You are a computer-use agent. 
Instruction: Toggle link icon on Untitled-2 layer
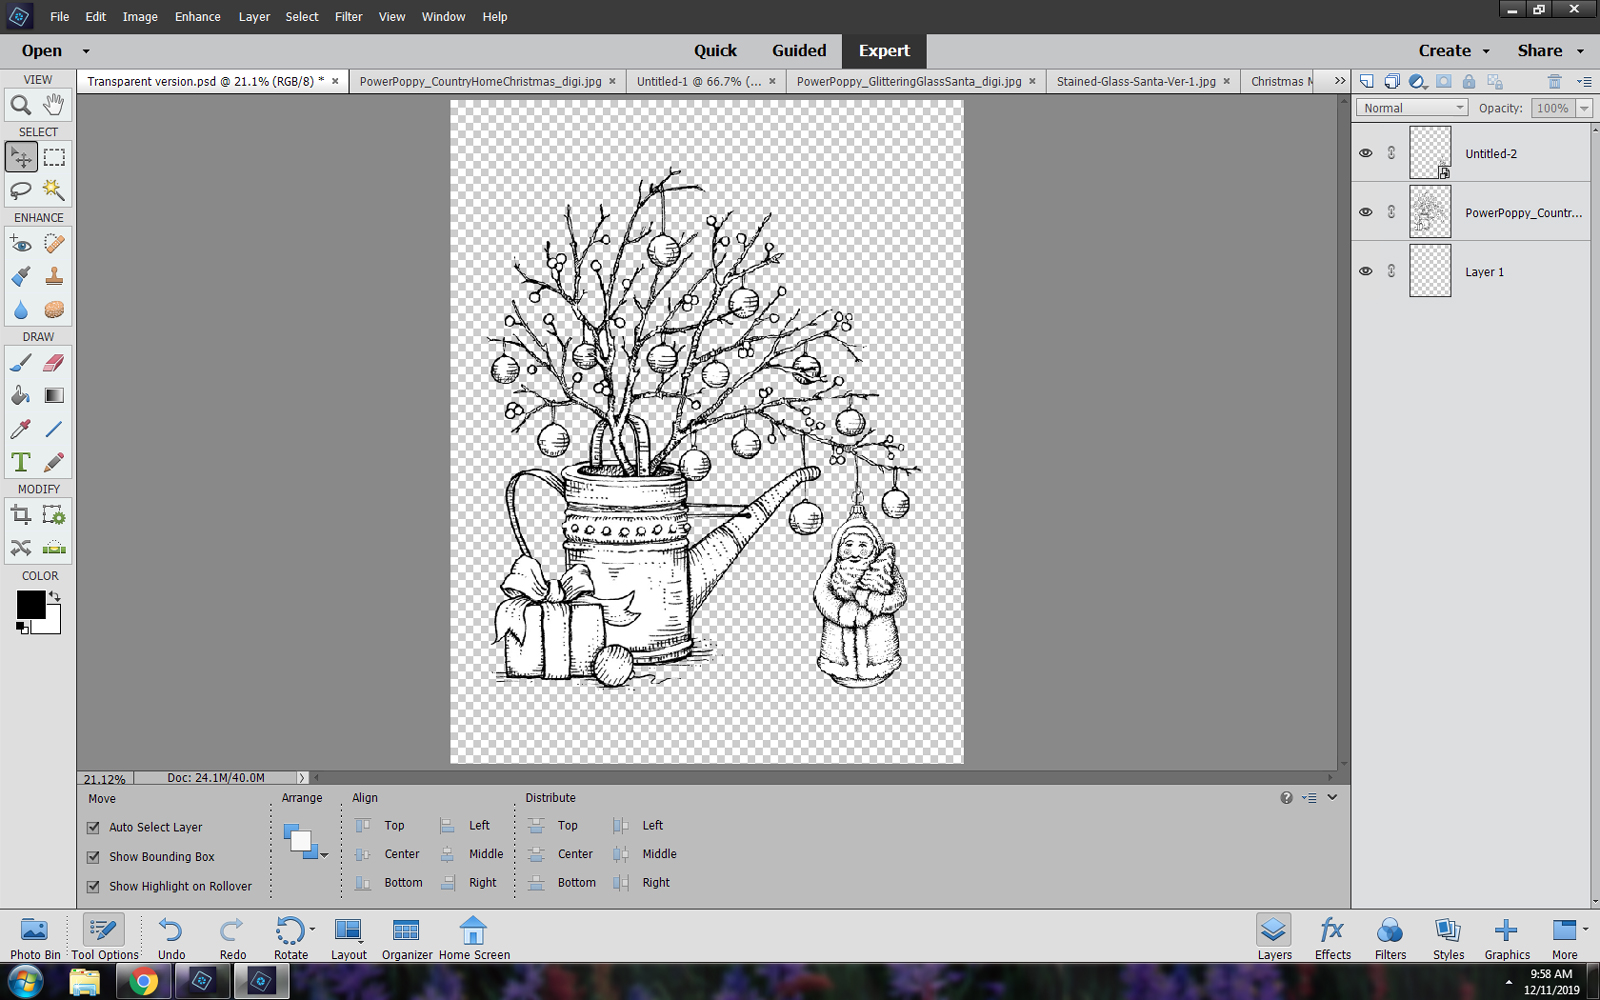[1391, 153]
